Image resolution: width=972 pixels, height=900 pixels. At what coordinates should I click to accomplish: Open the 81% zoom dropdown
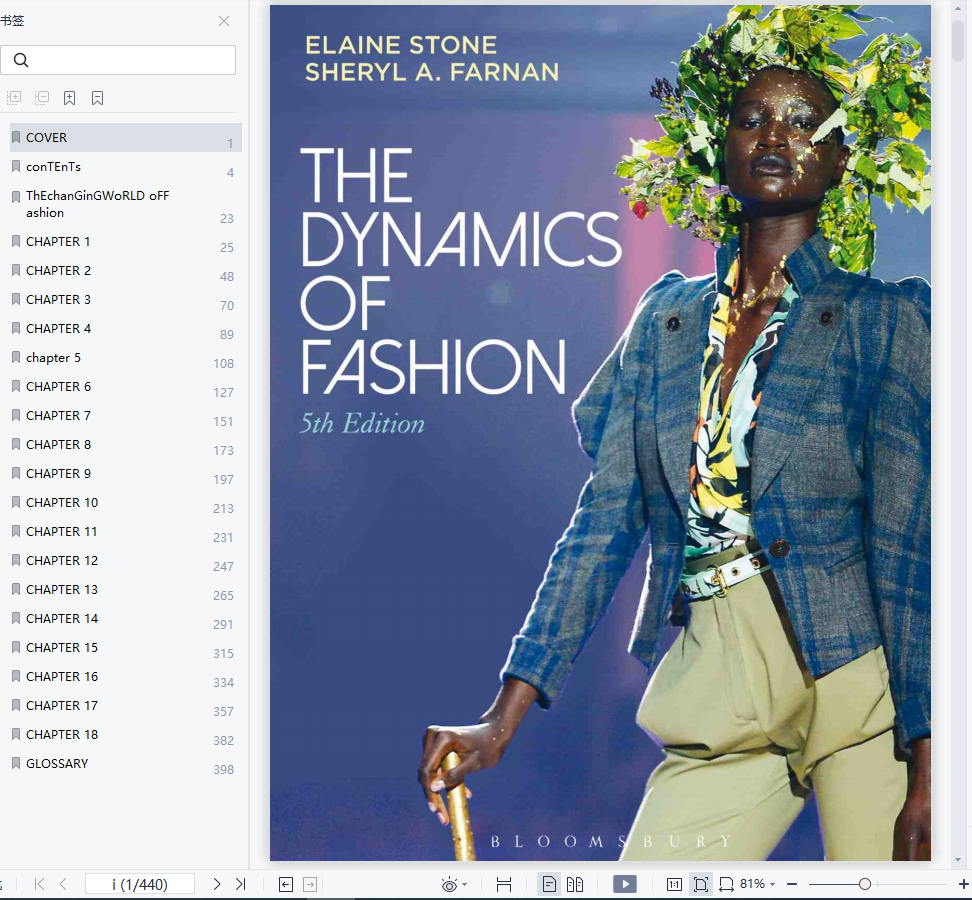point(758,884)
